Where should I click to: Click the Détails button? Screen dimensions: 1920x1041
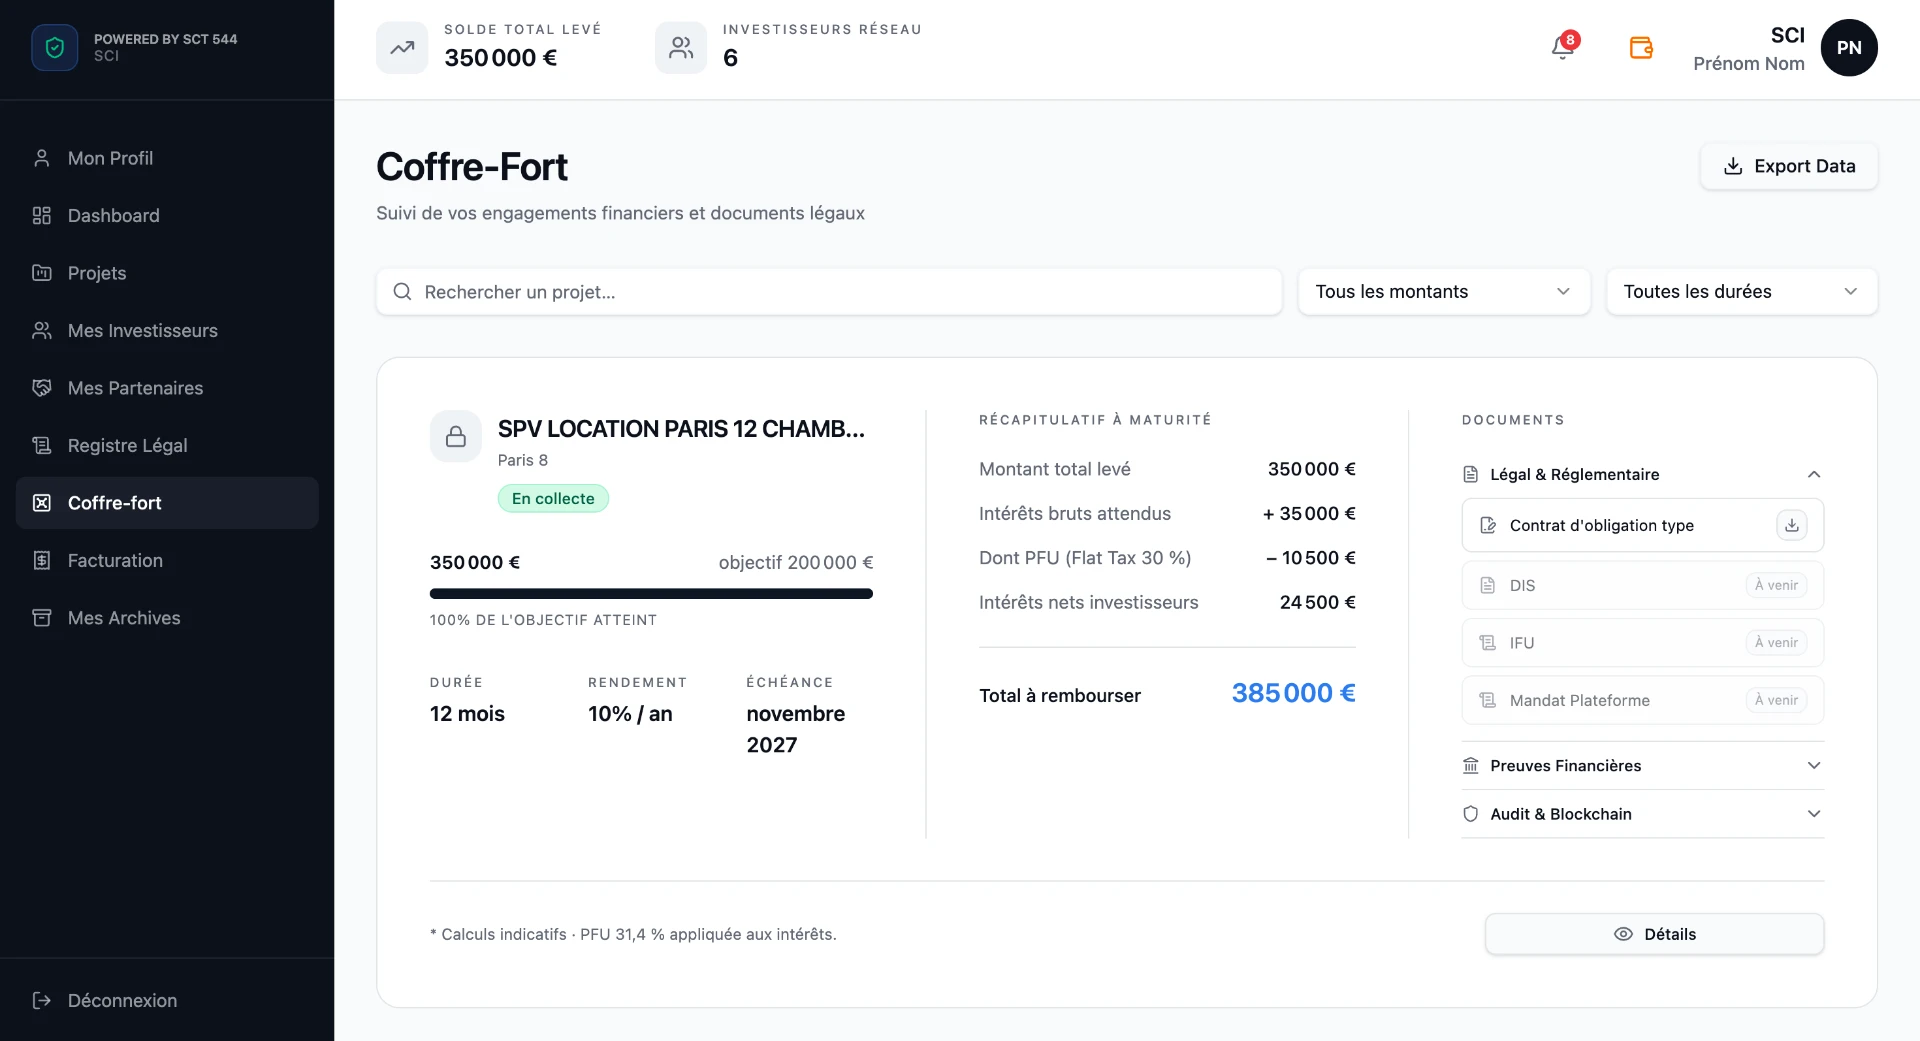[x=1655, y=934]
